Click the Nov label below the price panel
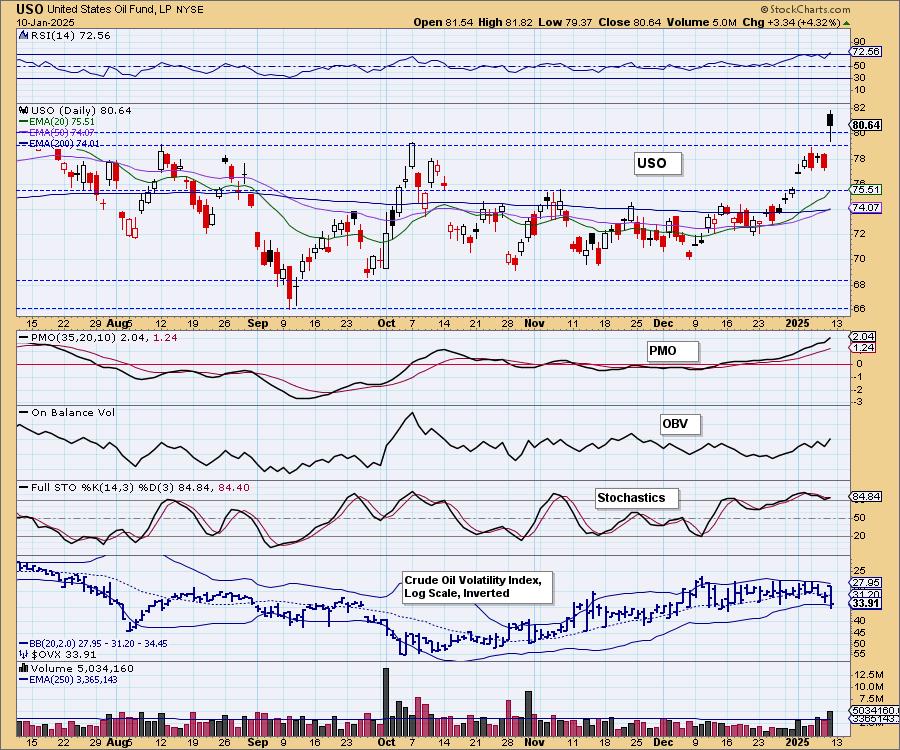The width and height of the screenshot is (900, 750). point(534,323)
